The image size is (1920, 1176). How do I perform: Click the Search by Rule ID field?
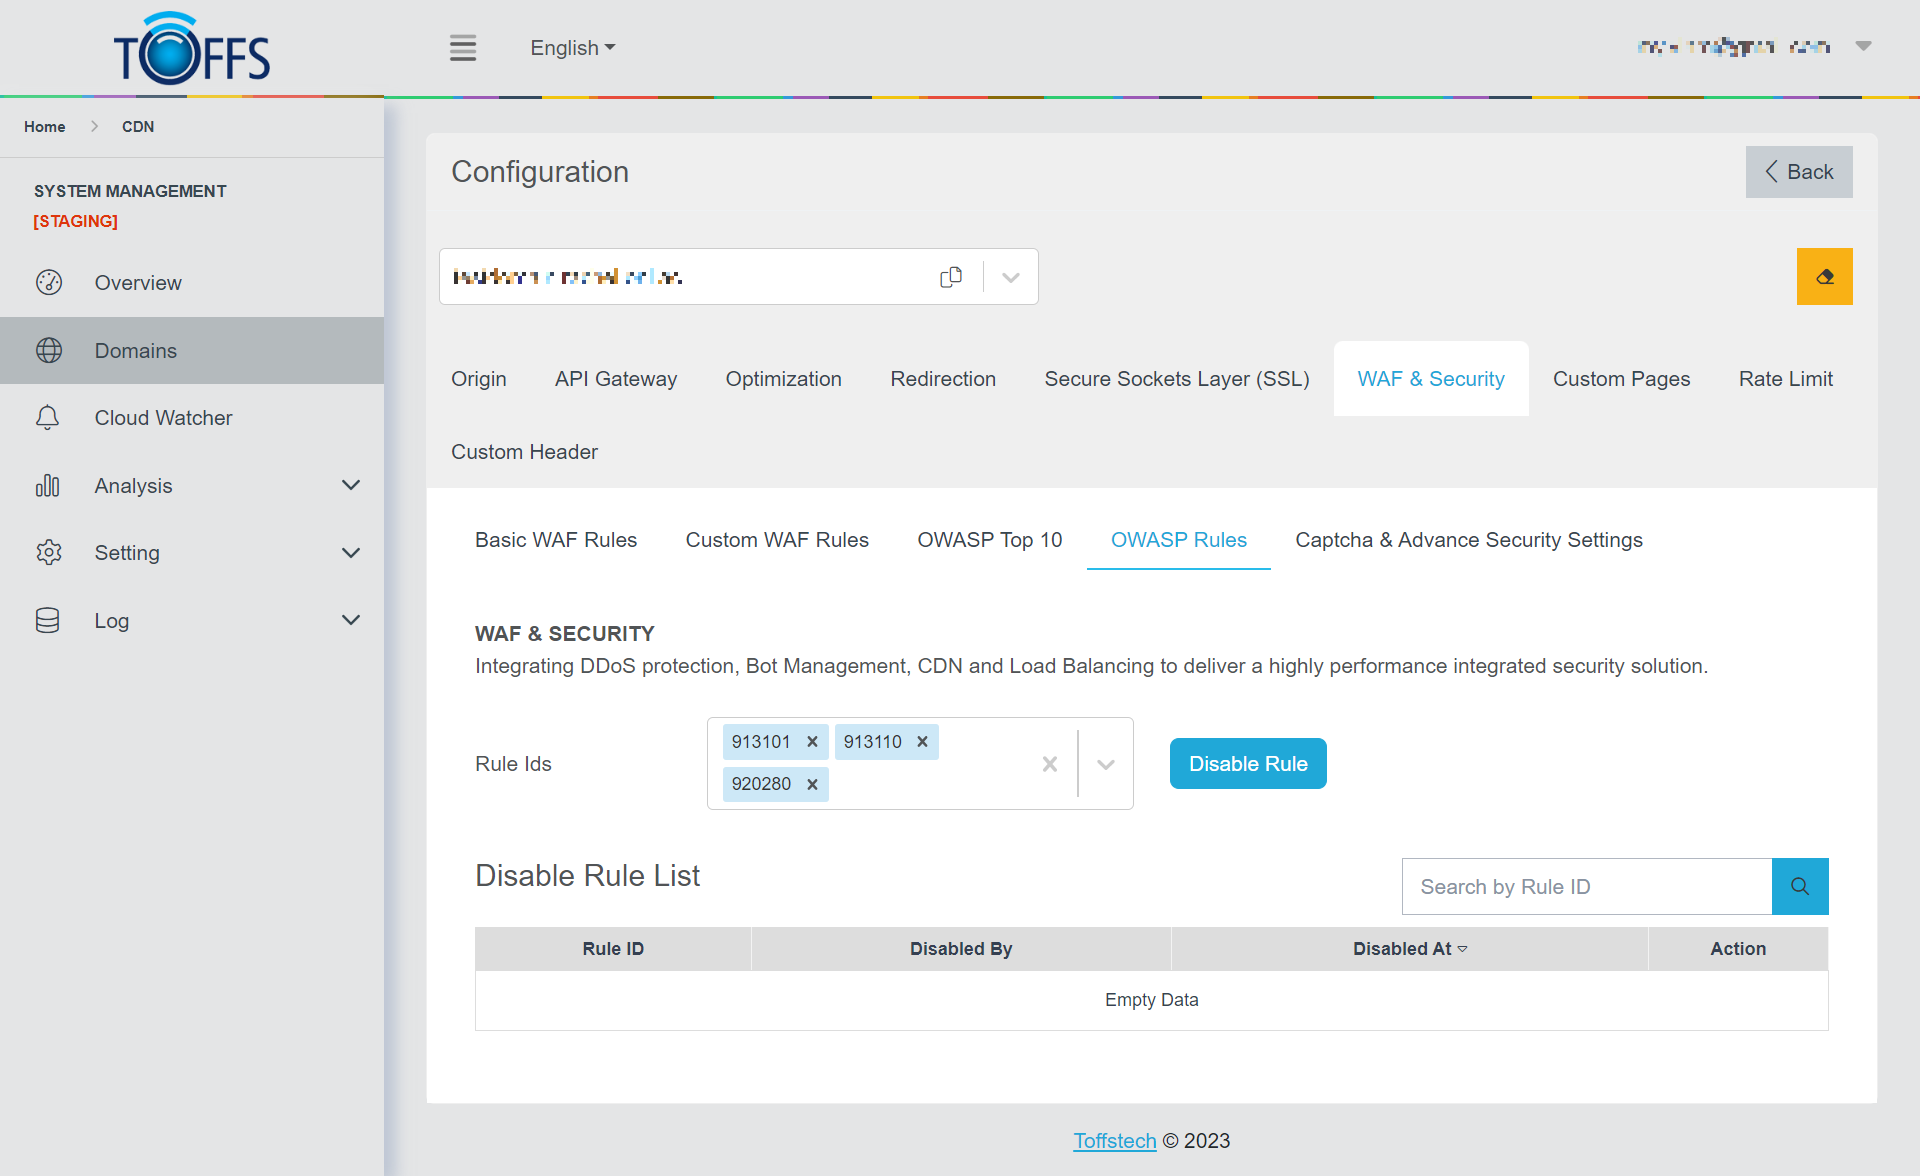1586,887
